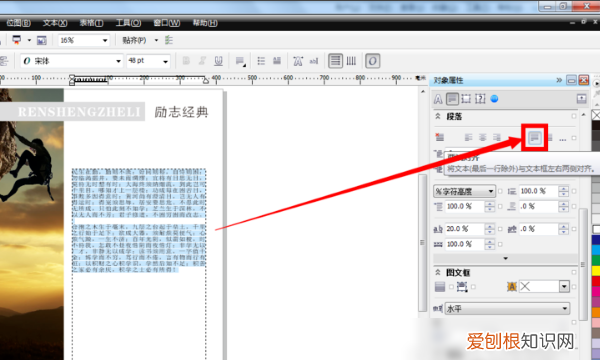Open the 宋体 font name dropdown

pyautogui.click(x=118, y=61)
